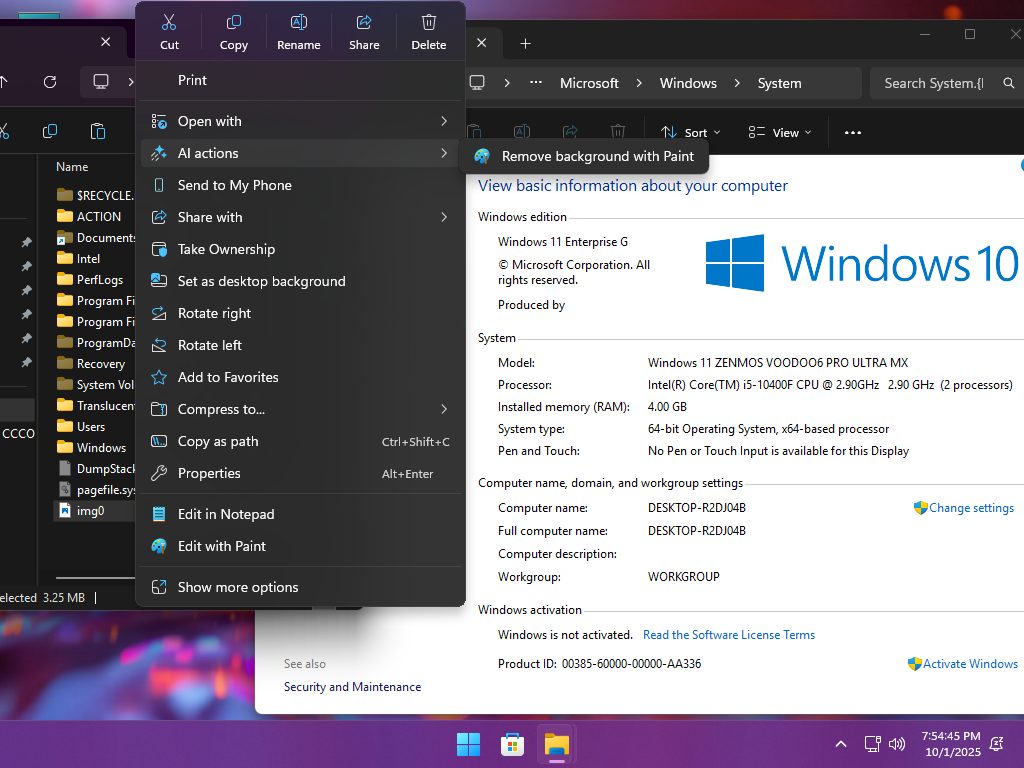Select Send to My Phone

pyautogui.click(x=300, y=185)
